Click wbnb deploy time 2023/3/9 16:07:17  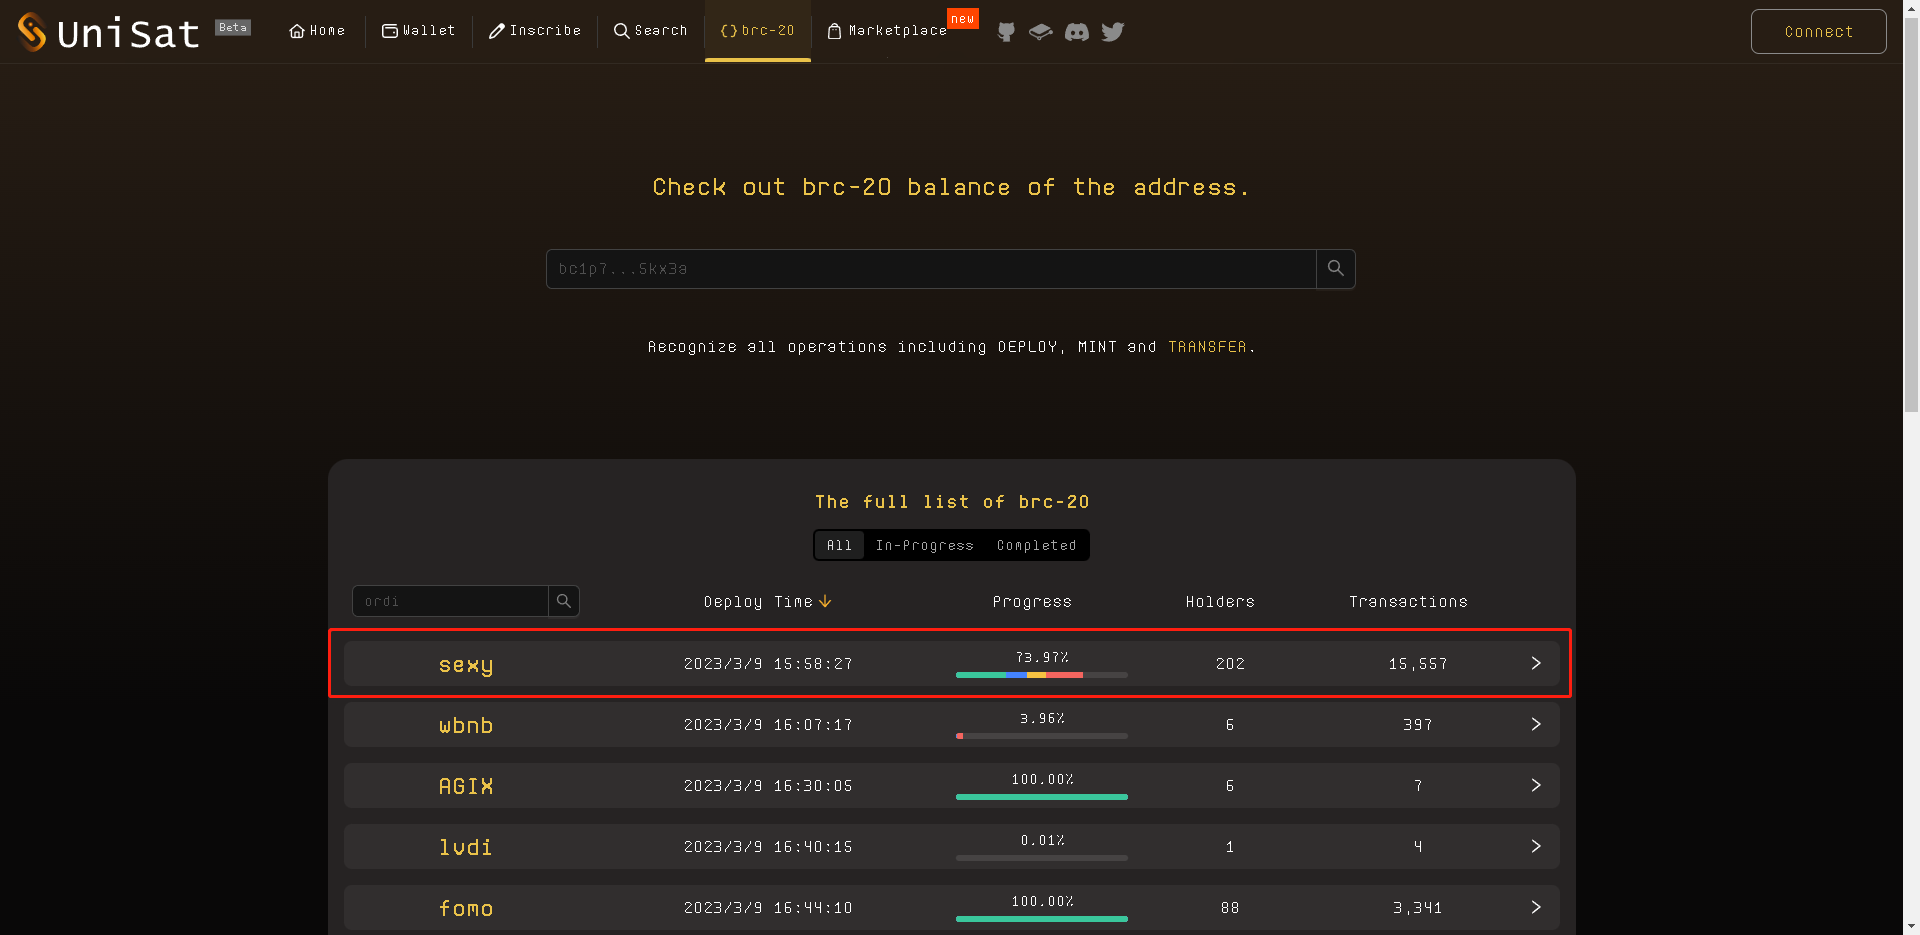coord(768,725)
